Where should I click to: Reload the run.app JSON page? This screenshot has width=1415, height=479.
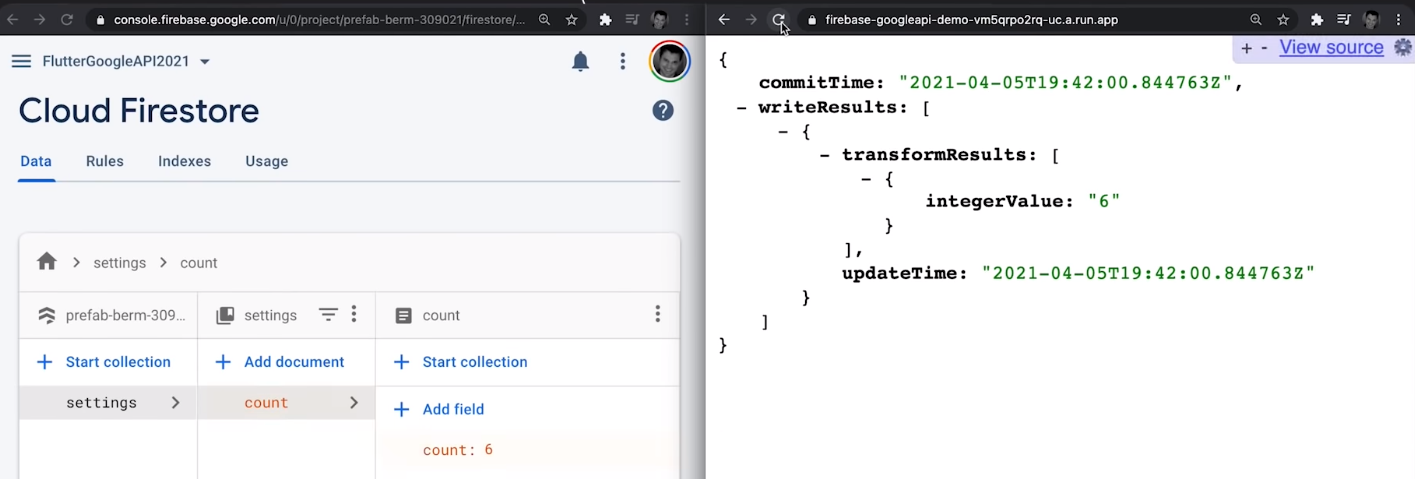[x=778, y=19]
